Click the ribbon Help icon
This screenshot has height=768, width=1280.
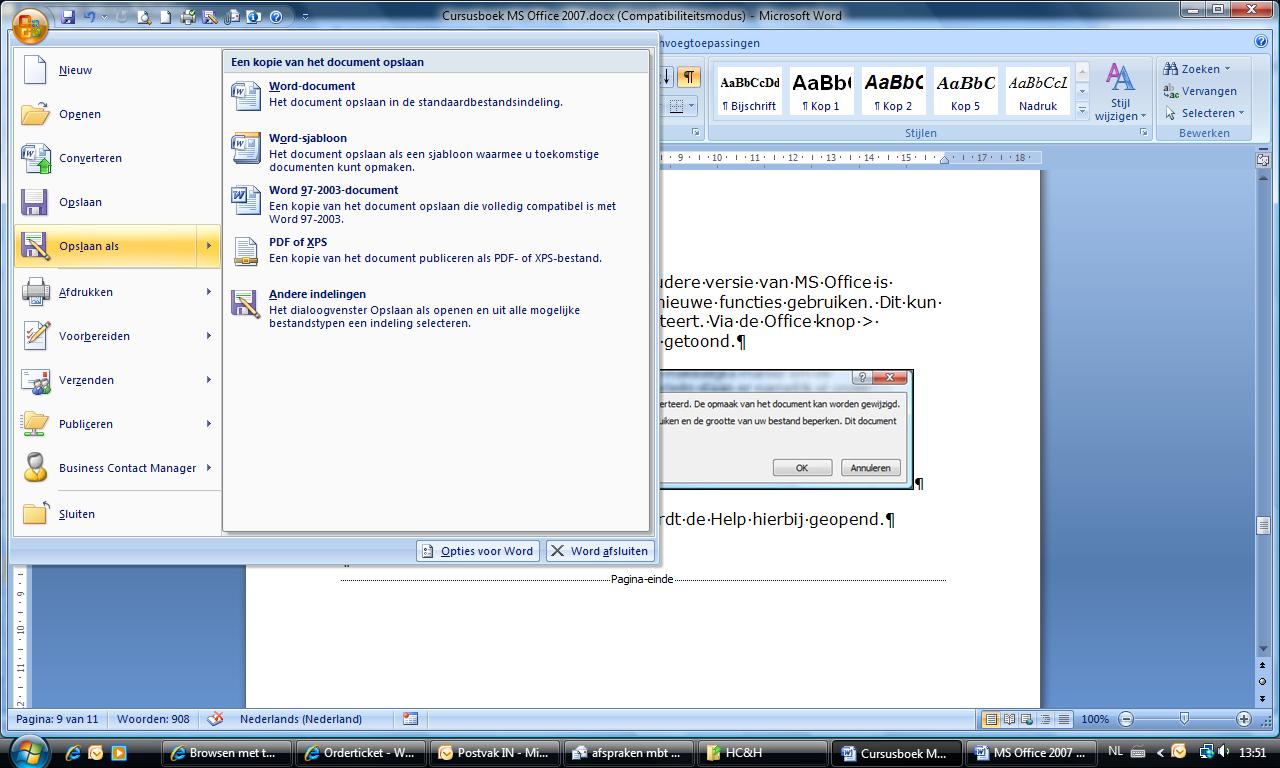[x=1261, y=42]
